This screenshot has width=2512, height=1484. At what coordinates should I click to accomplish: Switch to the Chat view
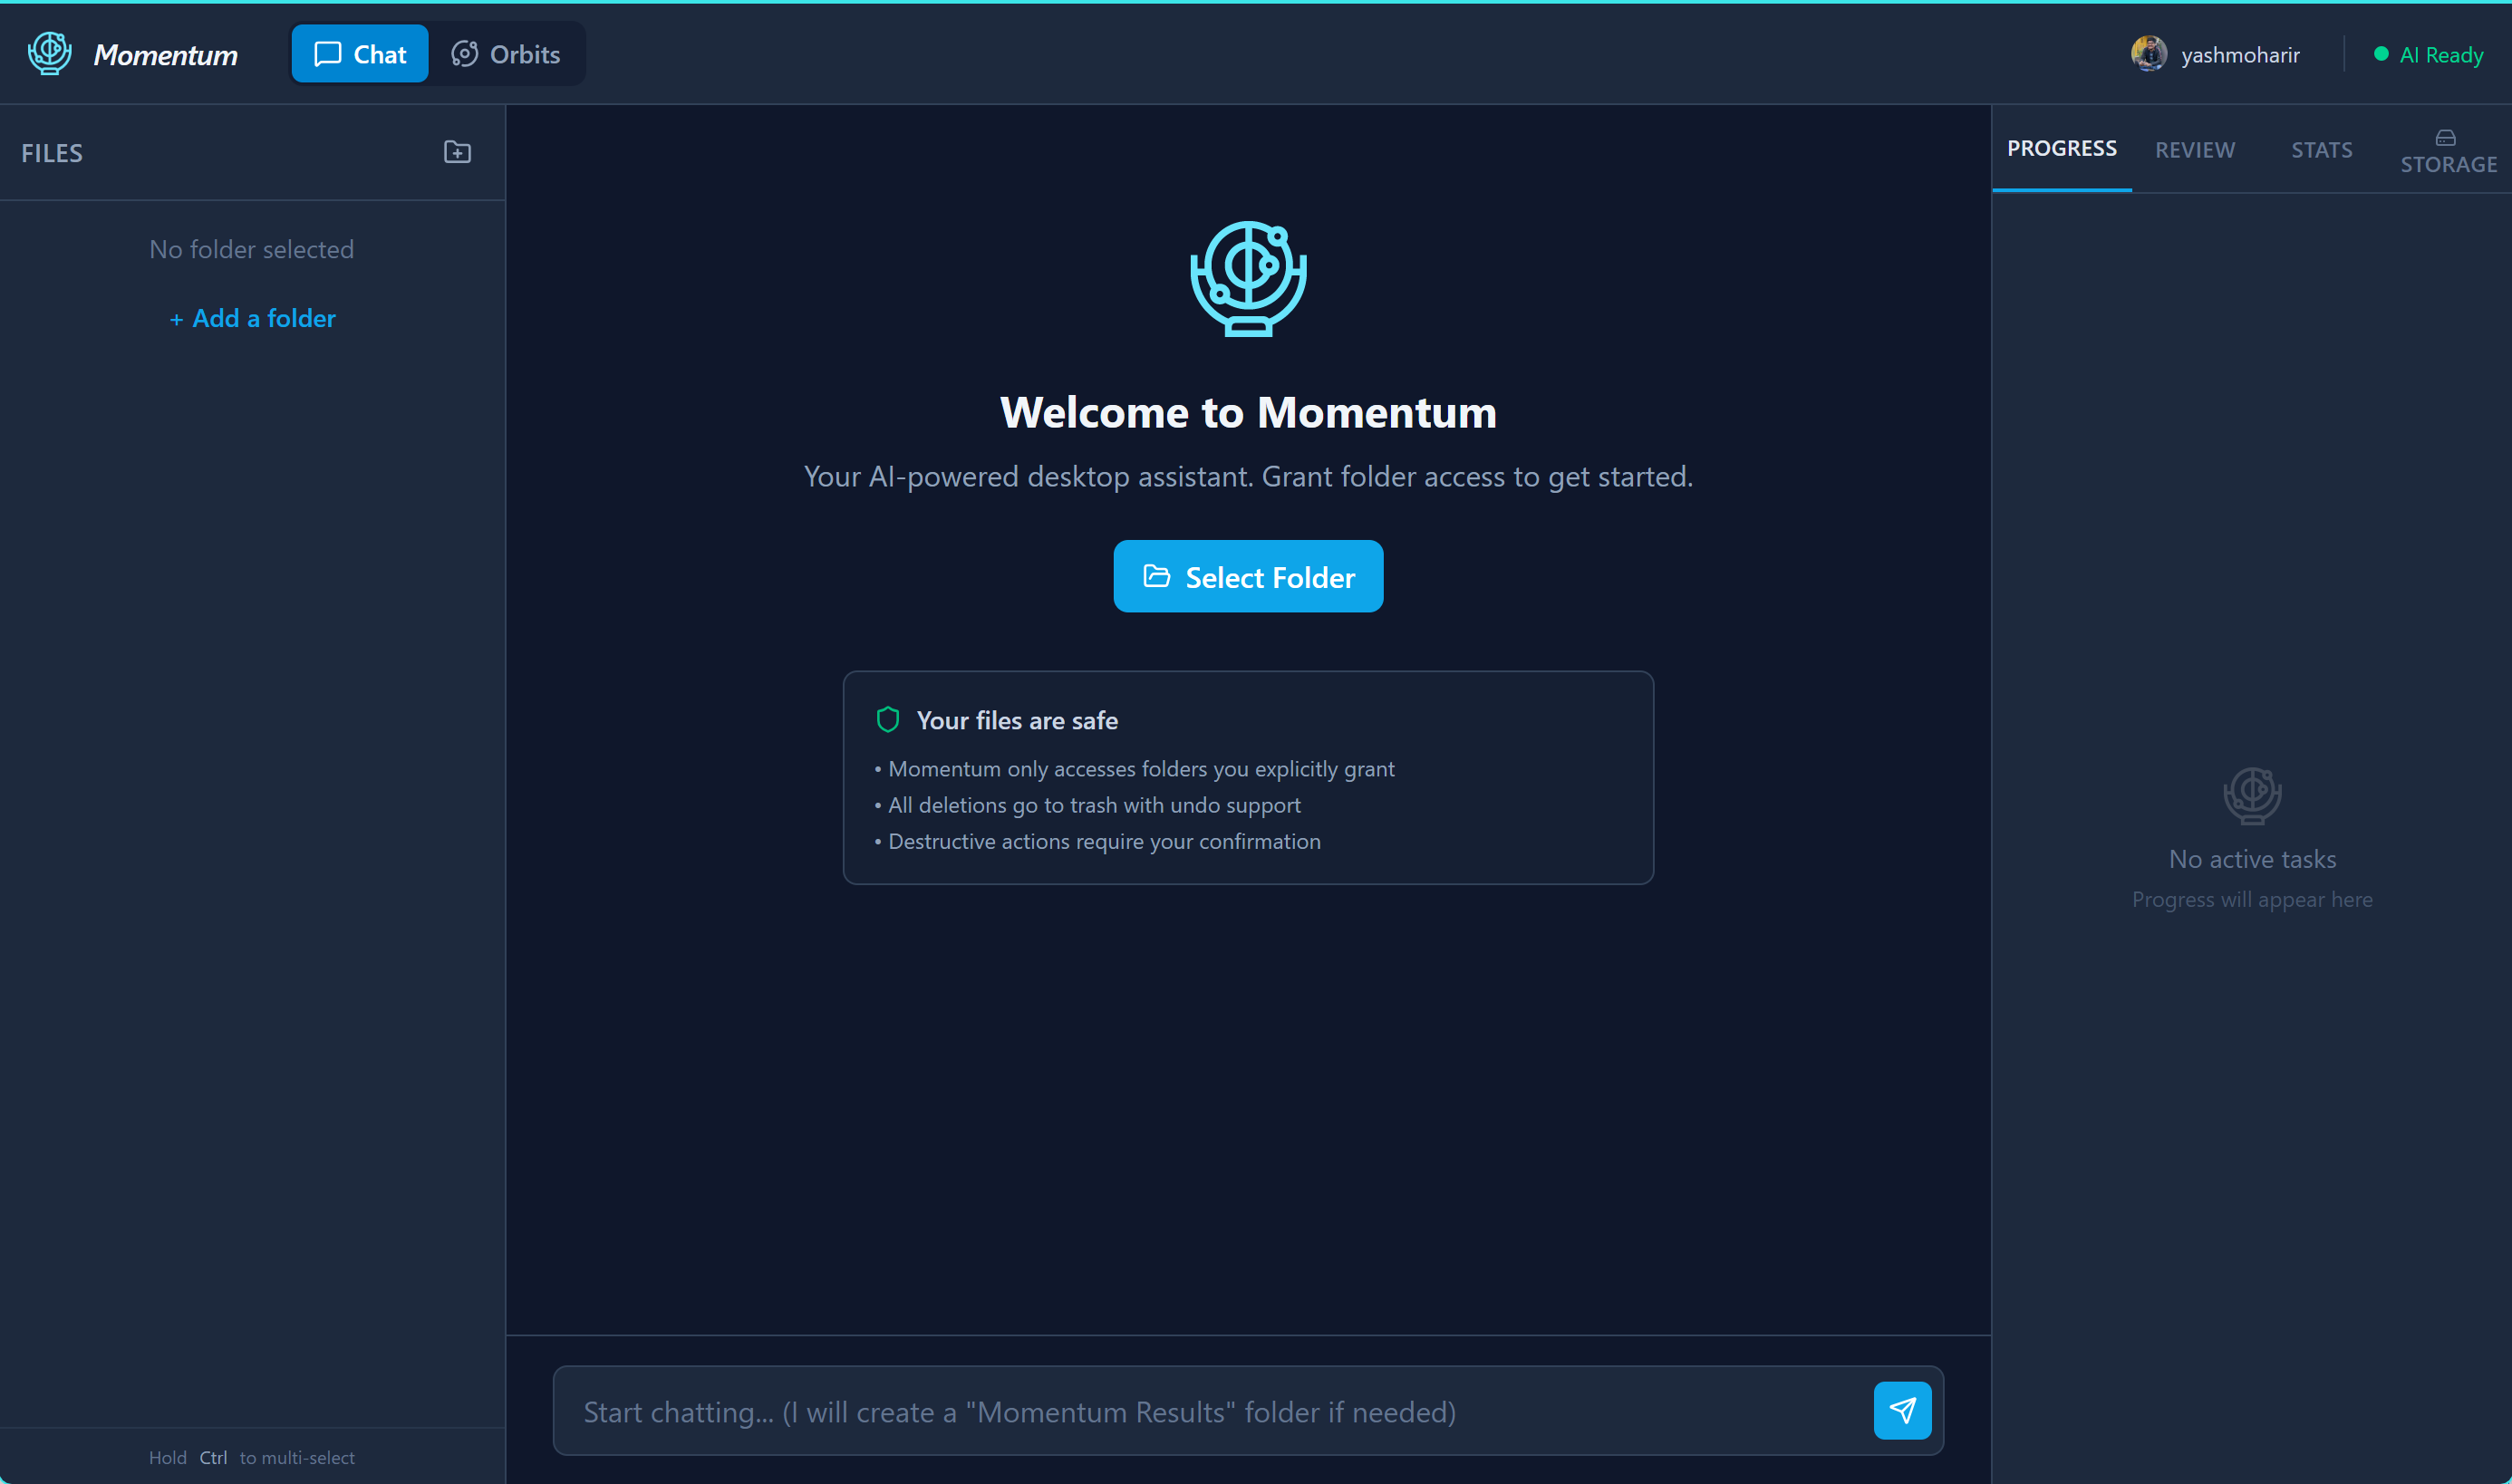(x=360, y=54)
